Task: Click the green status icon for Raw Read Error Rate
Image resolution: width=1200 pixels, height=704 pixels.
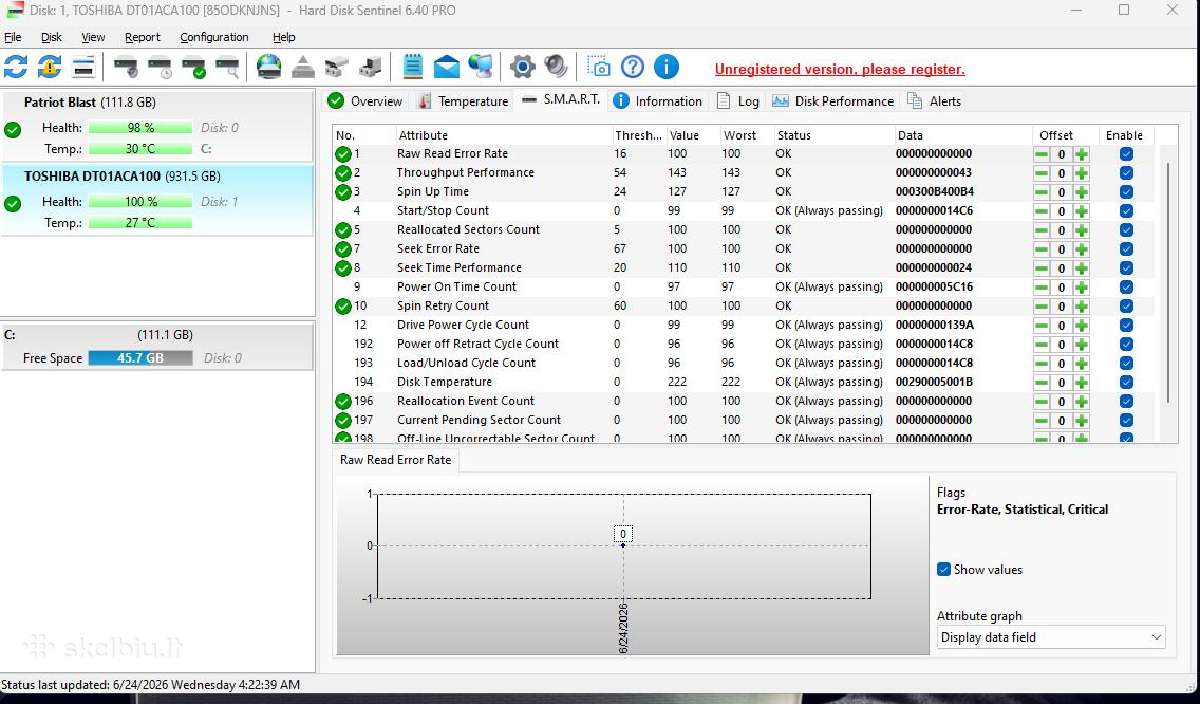Action: click(343, 154)
